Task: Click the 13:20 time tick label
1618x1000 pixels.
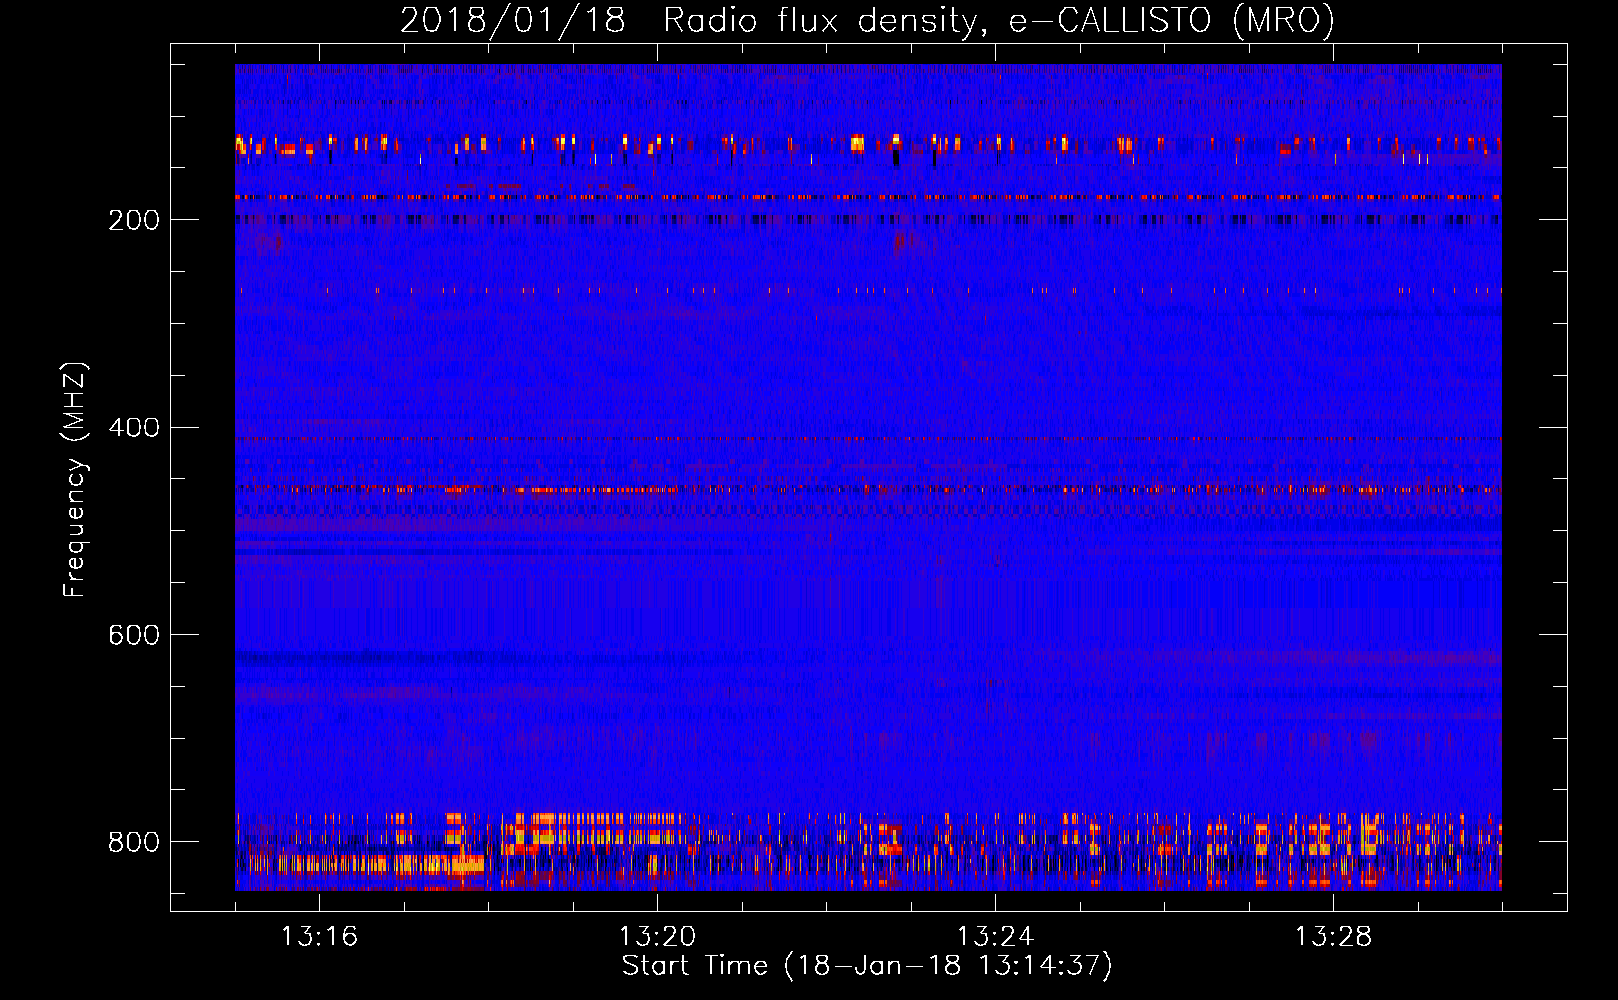Action: 657,936
